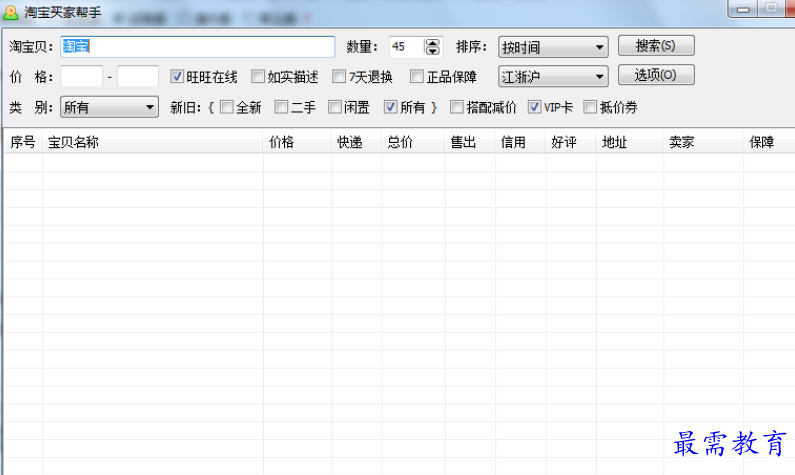Sort by the 快递 column header

357,142
